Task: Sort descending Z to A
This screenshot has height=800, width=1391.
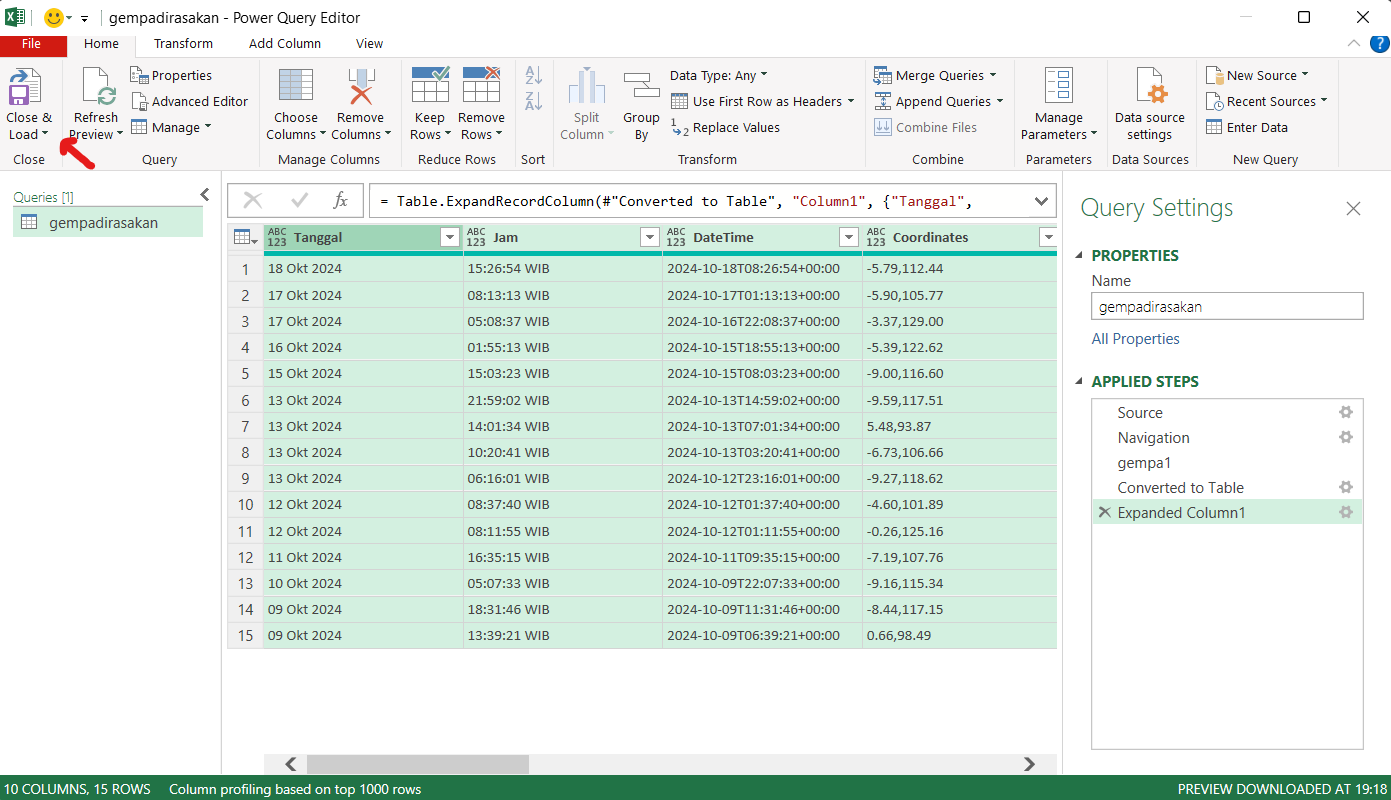Action: pyautogui.click(x=533, y=101)
